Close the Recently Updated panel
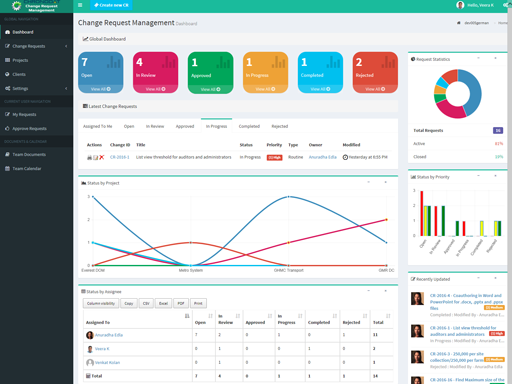This screenshot has height=384, width=512. tap(495, 278)
